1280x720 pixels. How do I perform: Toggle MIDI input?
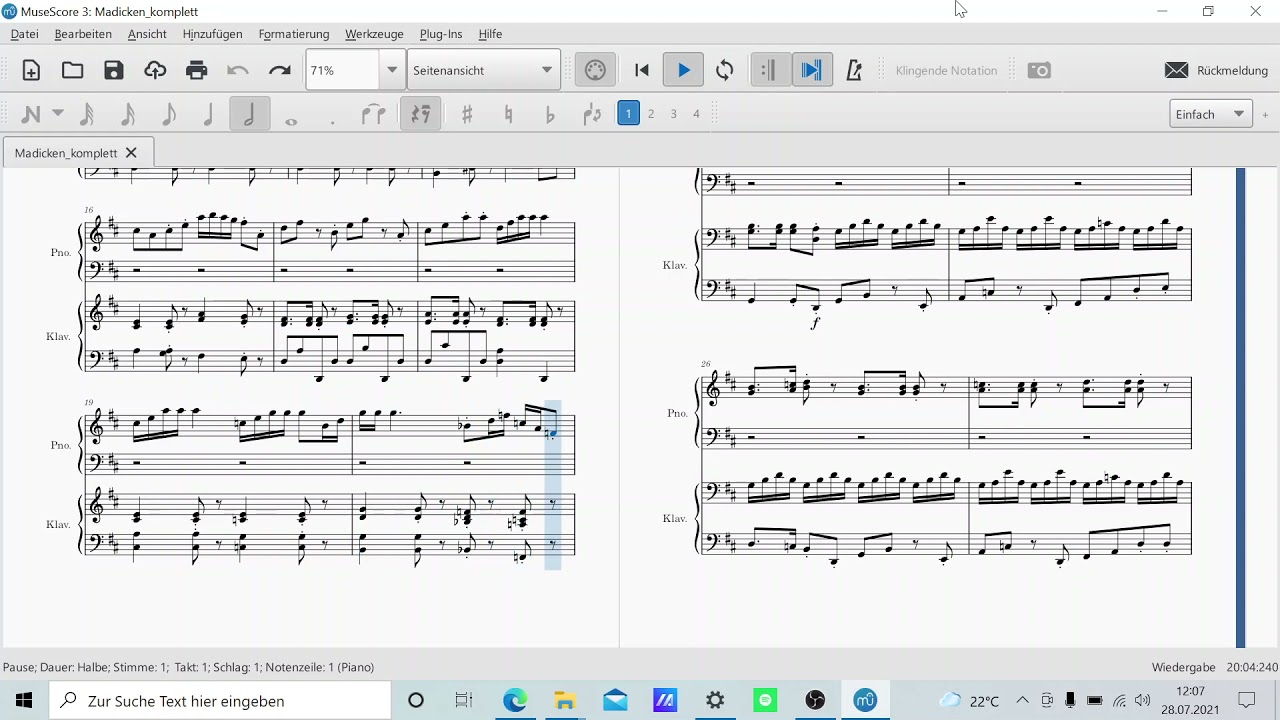click(595, 70)
